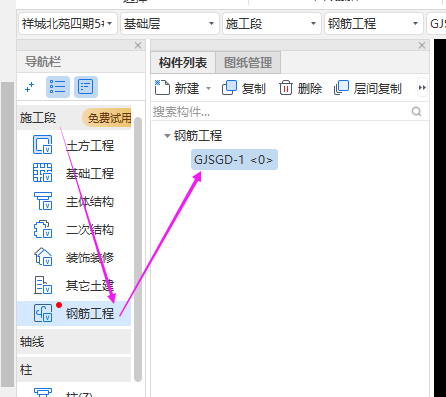Open the 基础层 floor dropdown
Screen dimensions: 446x397
pos(170,24)
